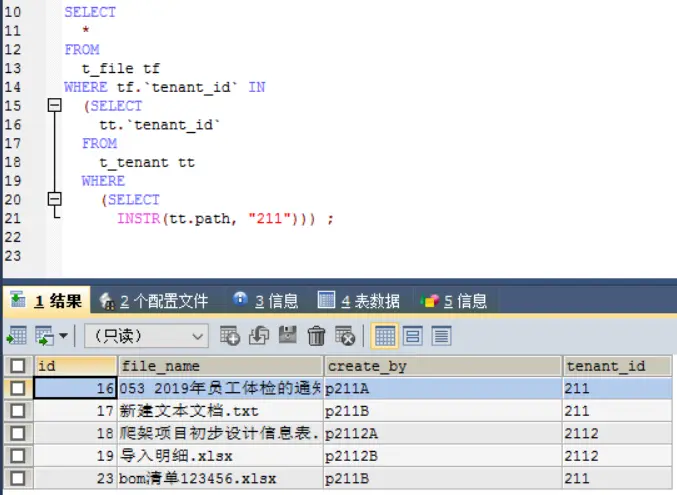Switch to form view icon

(x=413, y=336)
